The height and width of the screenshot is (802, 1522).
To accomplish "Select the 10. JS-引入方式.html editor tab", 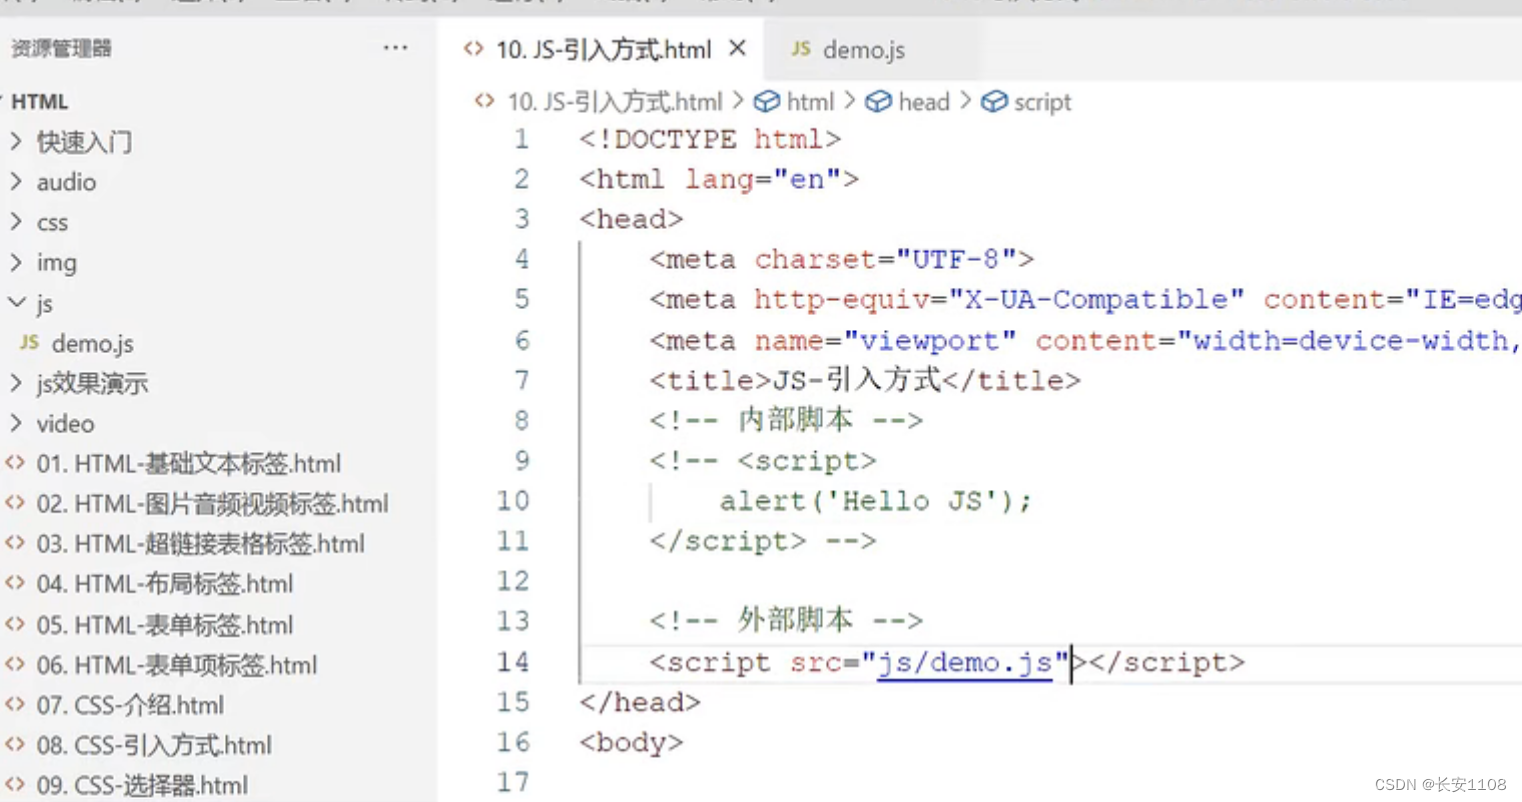I will [x=603, y=49].
